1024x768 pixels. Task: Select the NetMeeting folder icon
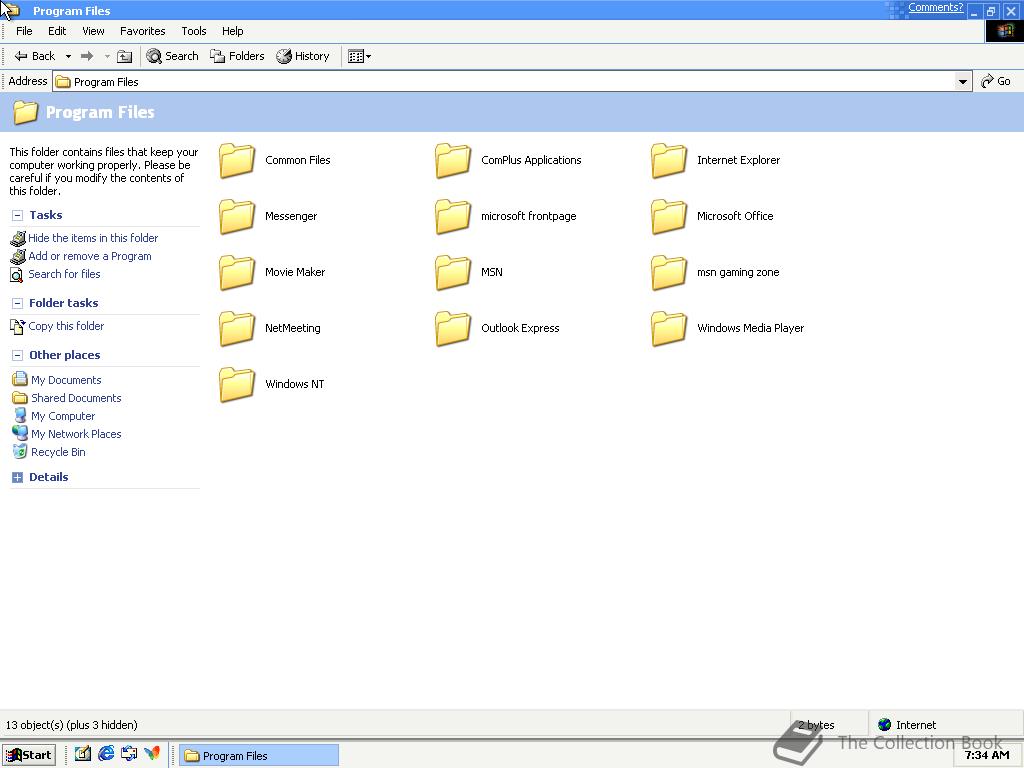click(236, 328)
